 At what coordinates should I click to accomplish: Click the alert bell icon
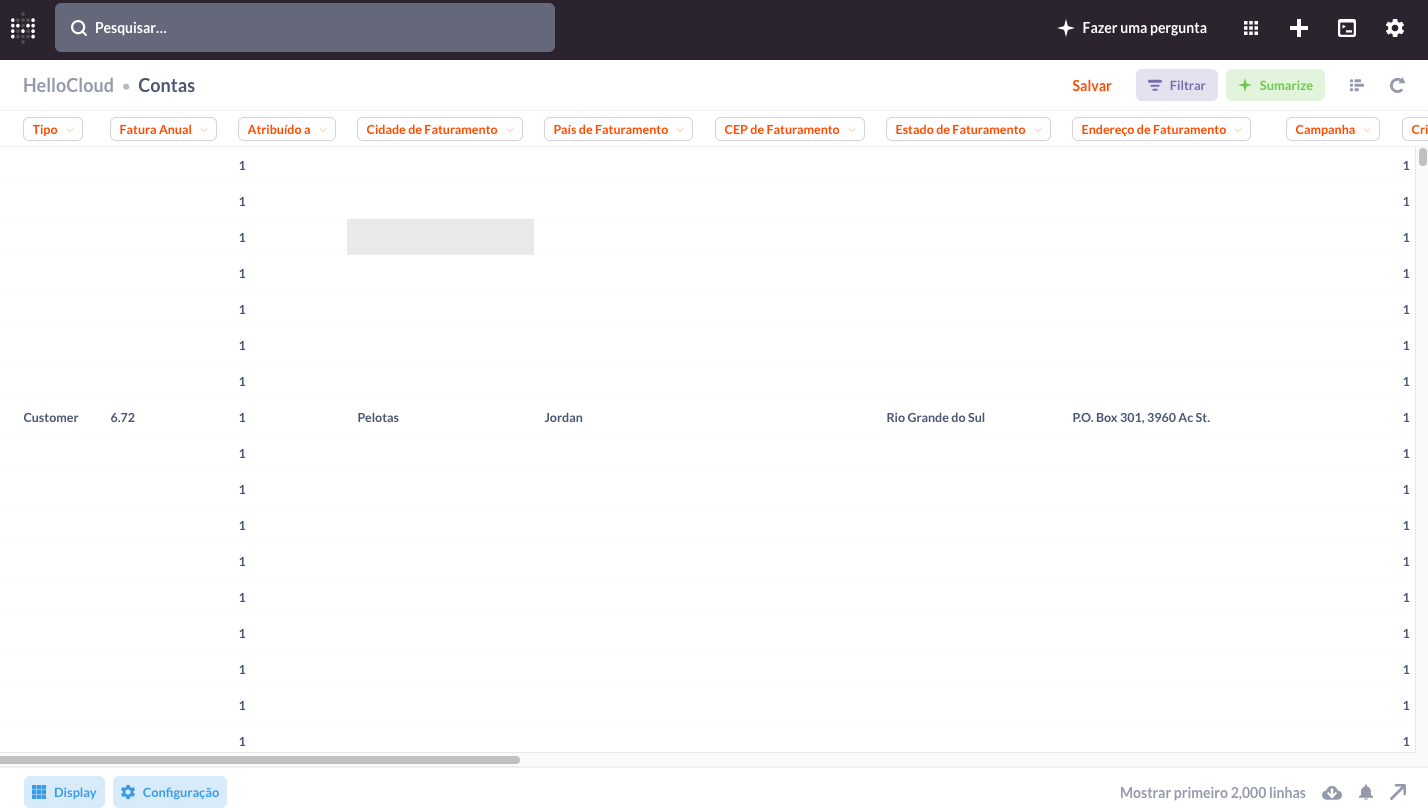click(1366, 793)
